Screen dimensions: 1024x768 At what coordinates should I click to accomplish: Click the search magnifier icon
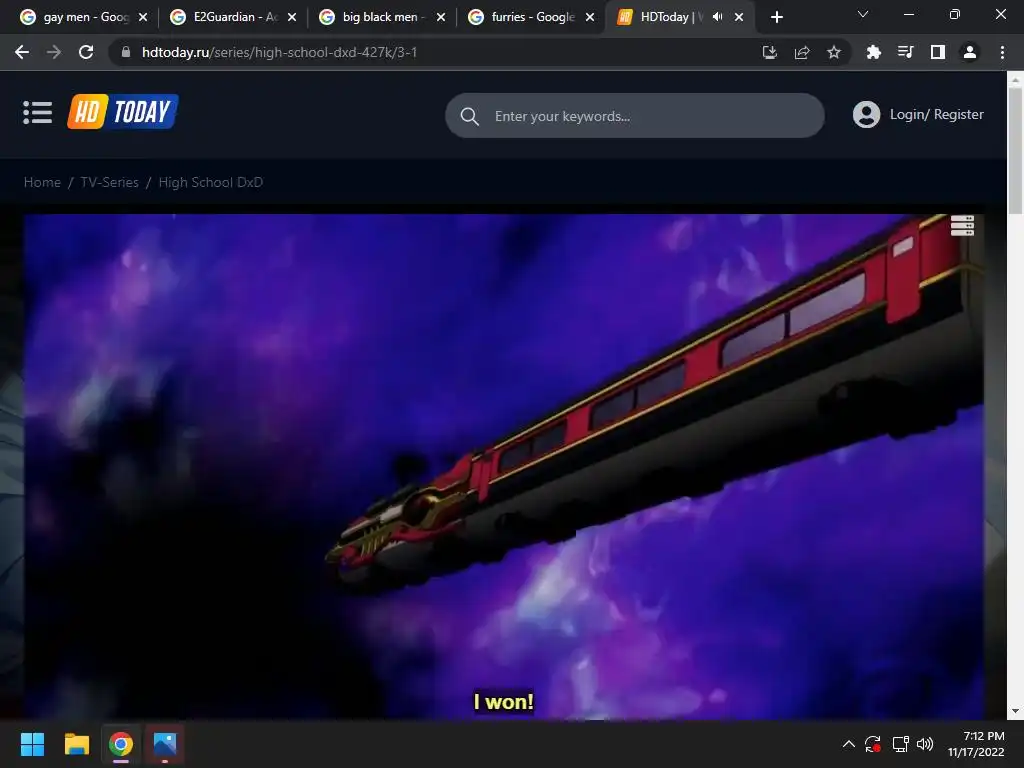pyautogui.click(x=470, y=117)
